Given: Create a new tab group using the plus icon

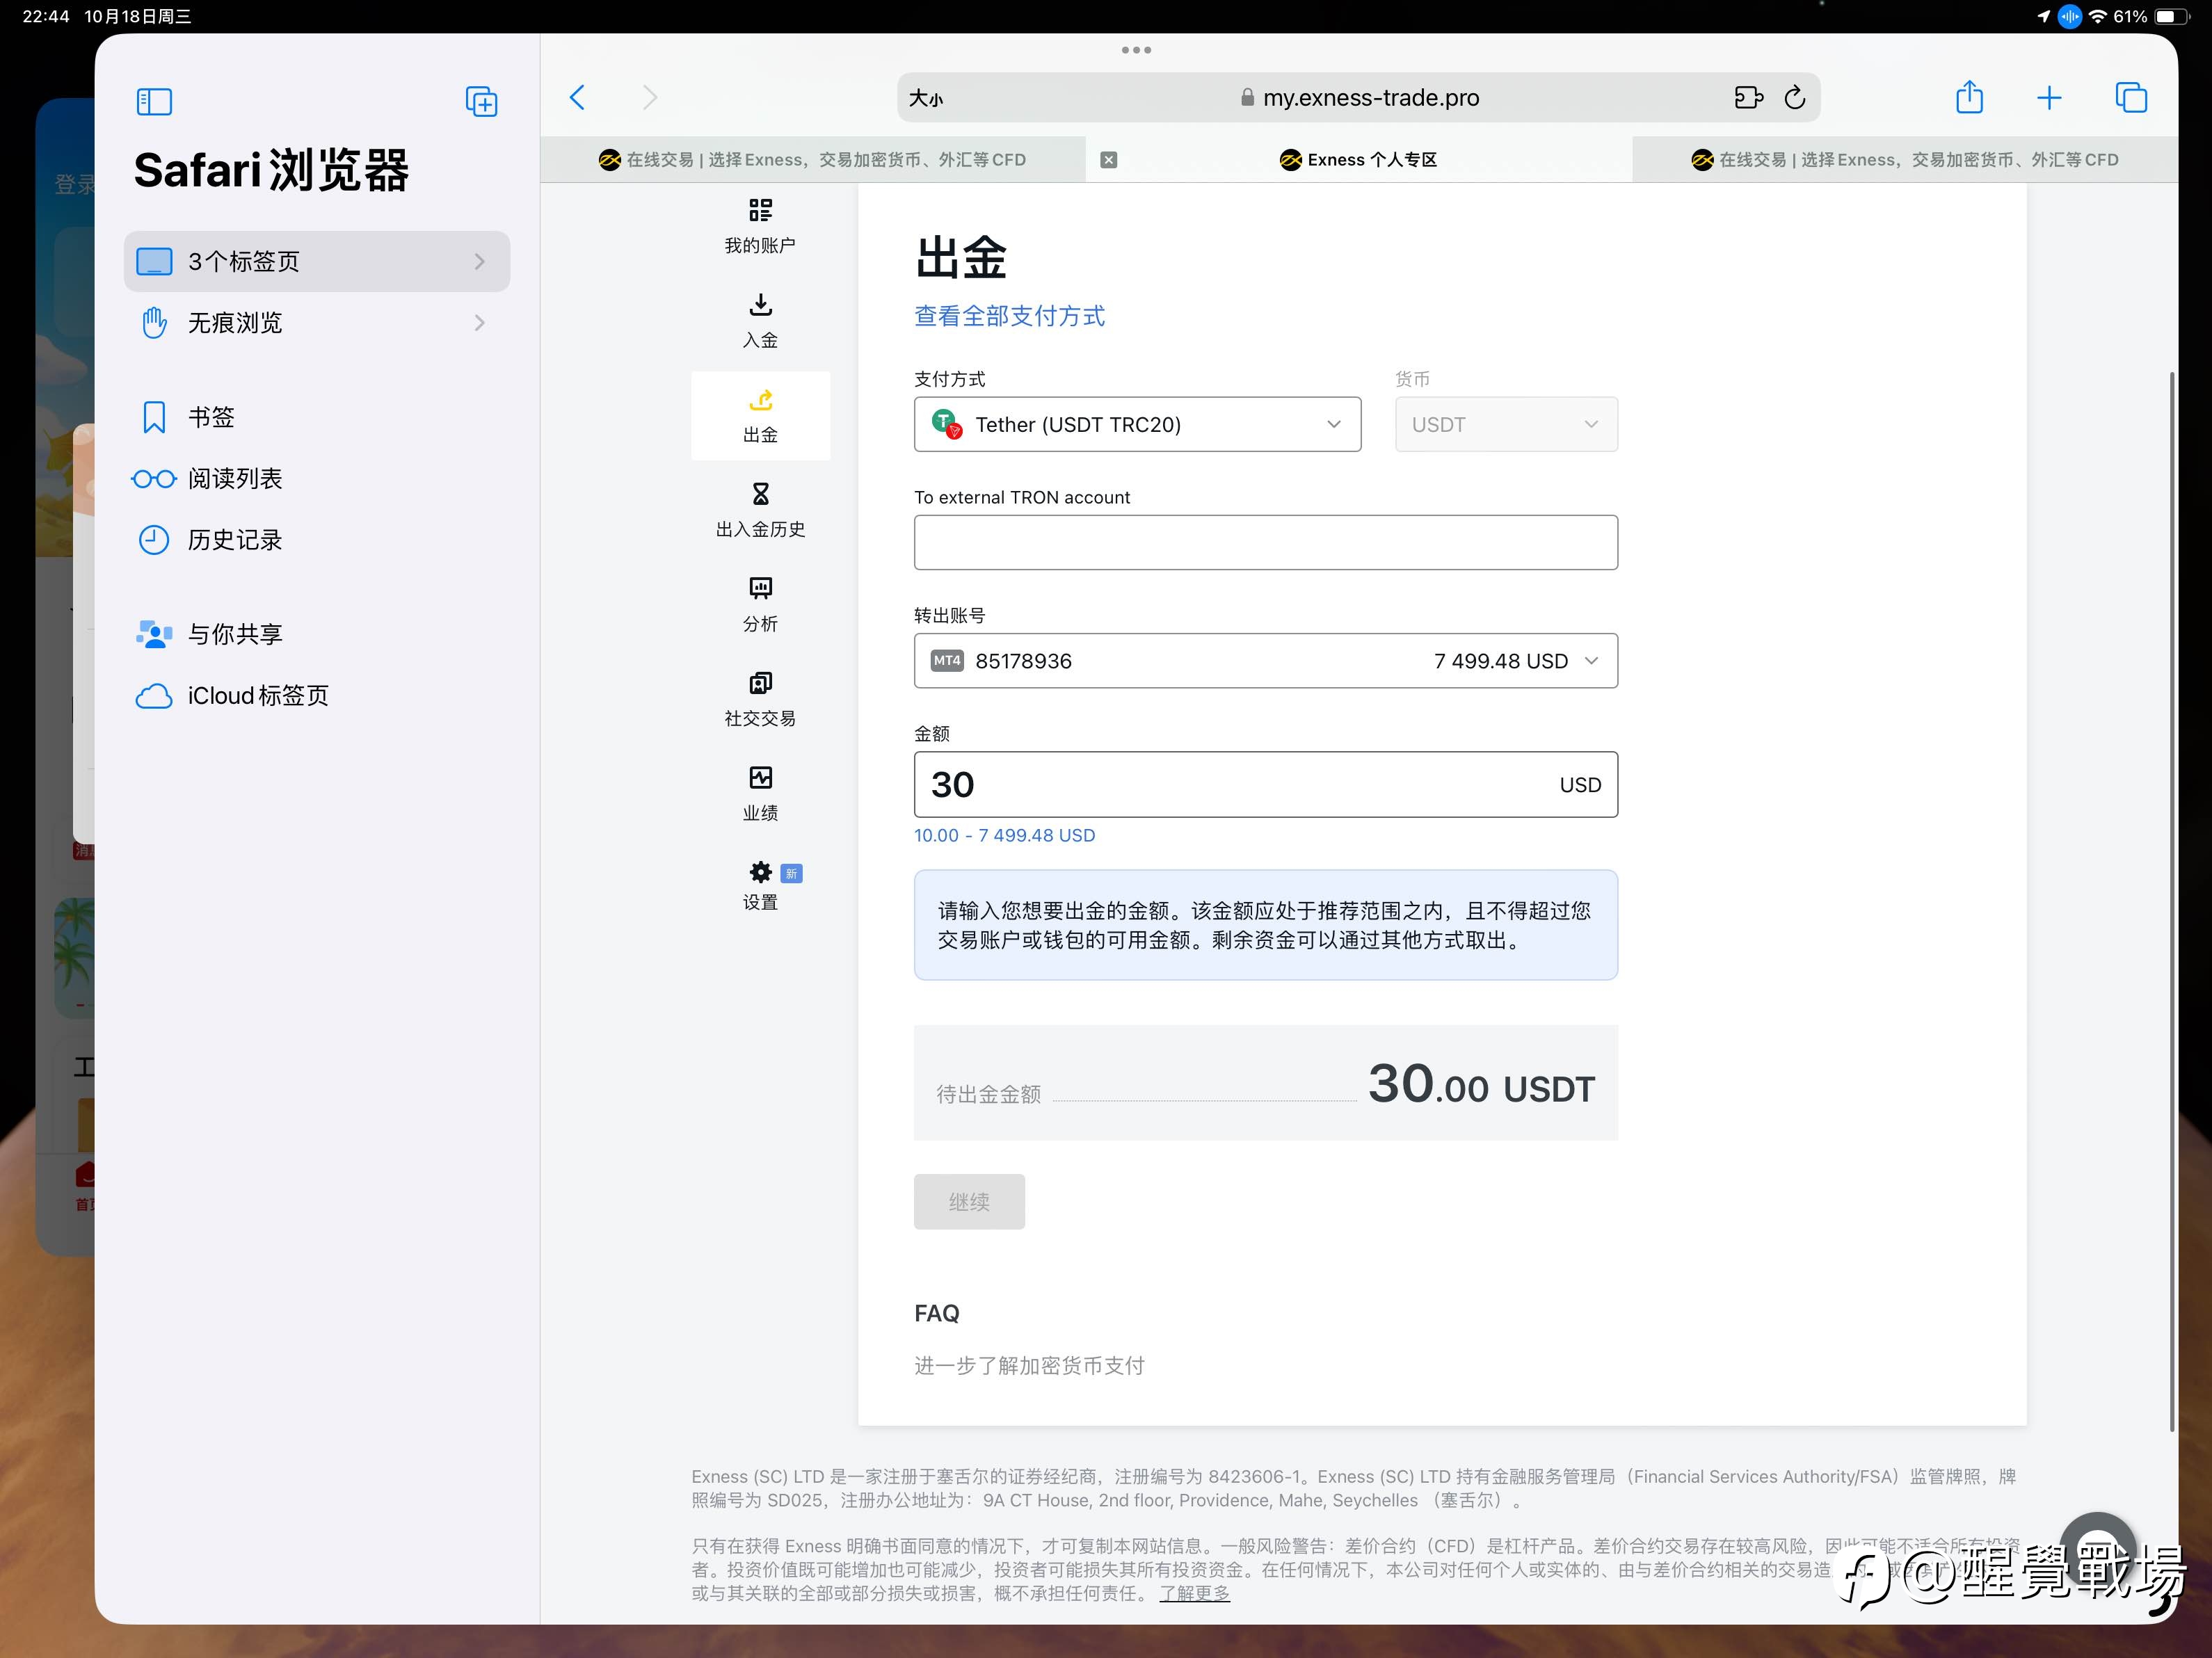Looking at the screenshot, I should (x=481, y=101).
